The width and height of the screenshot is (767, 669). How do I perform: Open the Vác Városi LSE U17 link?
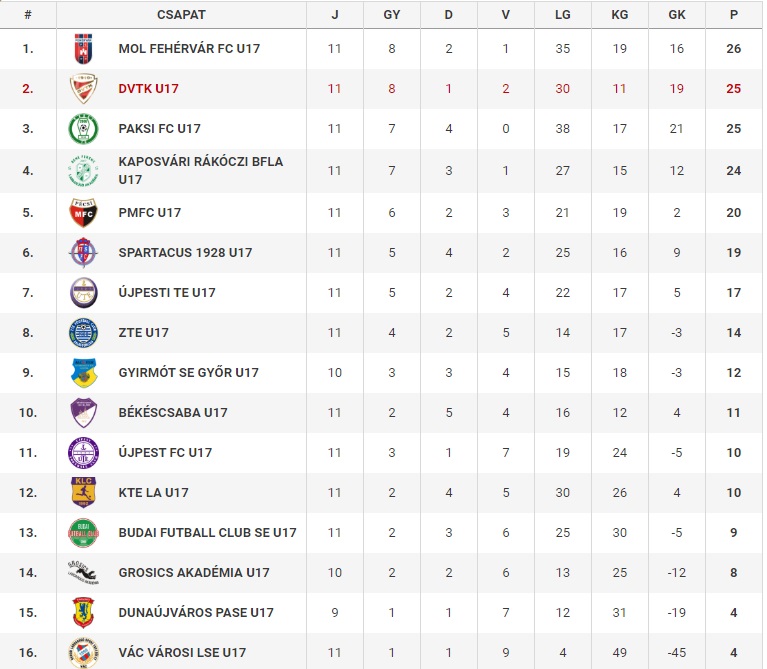pyautogui.click(x=182, y=652)
